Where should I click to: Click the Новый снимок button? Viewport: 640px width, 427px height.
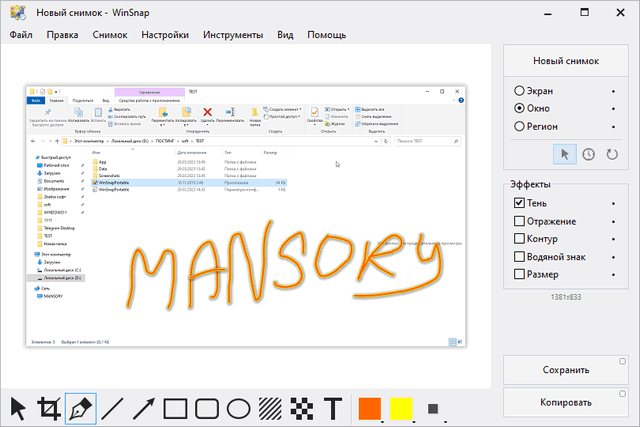[565, 59]
